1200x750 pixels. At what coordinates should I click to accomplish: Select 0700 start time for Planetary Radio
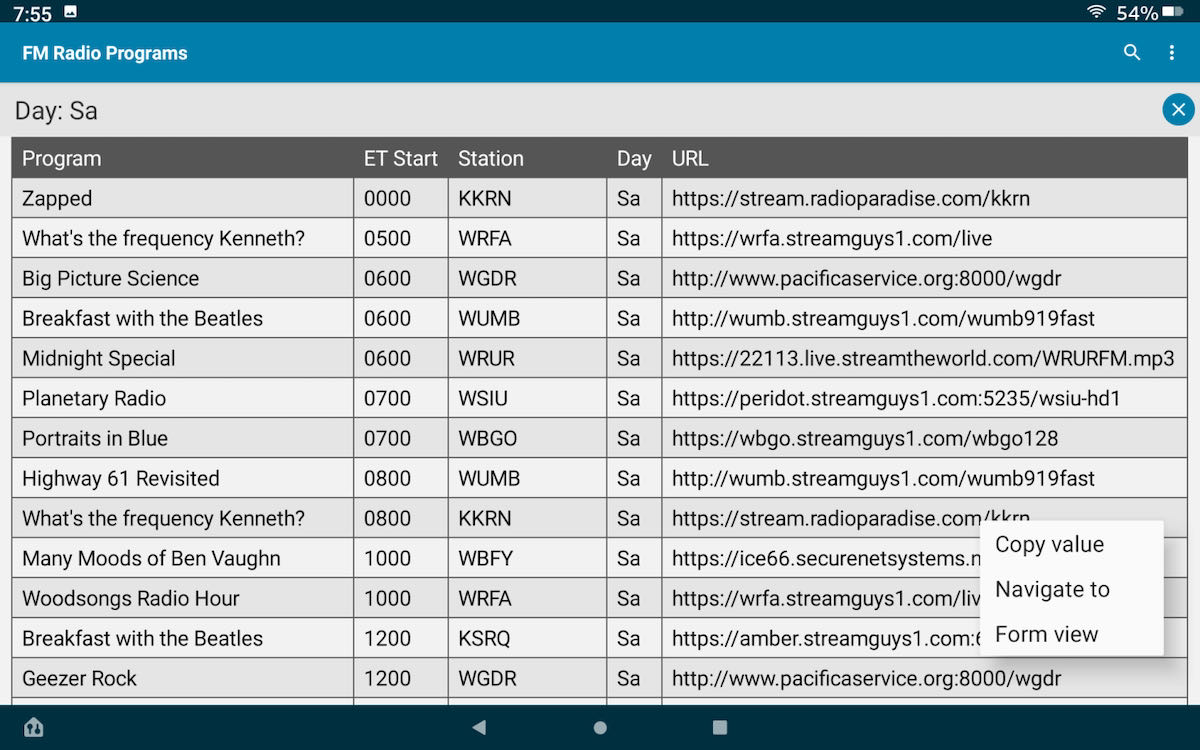(401, 398)
